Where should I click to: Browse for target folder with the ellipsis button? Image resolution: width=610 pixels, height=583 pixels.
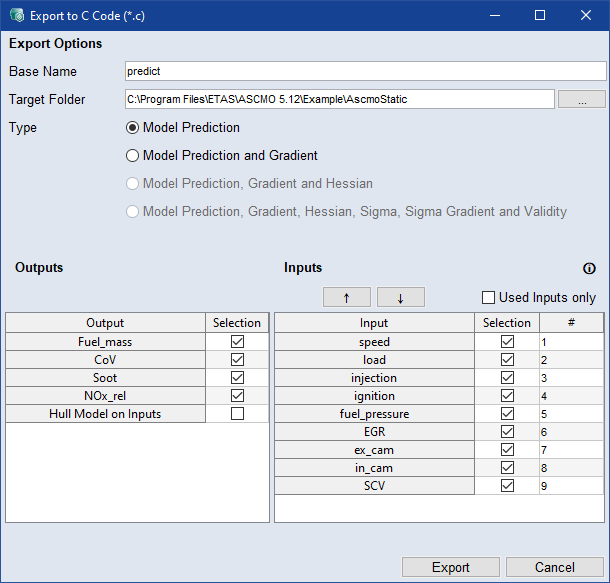581,99
